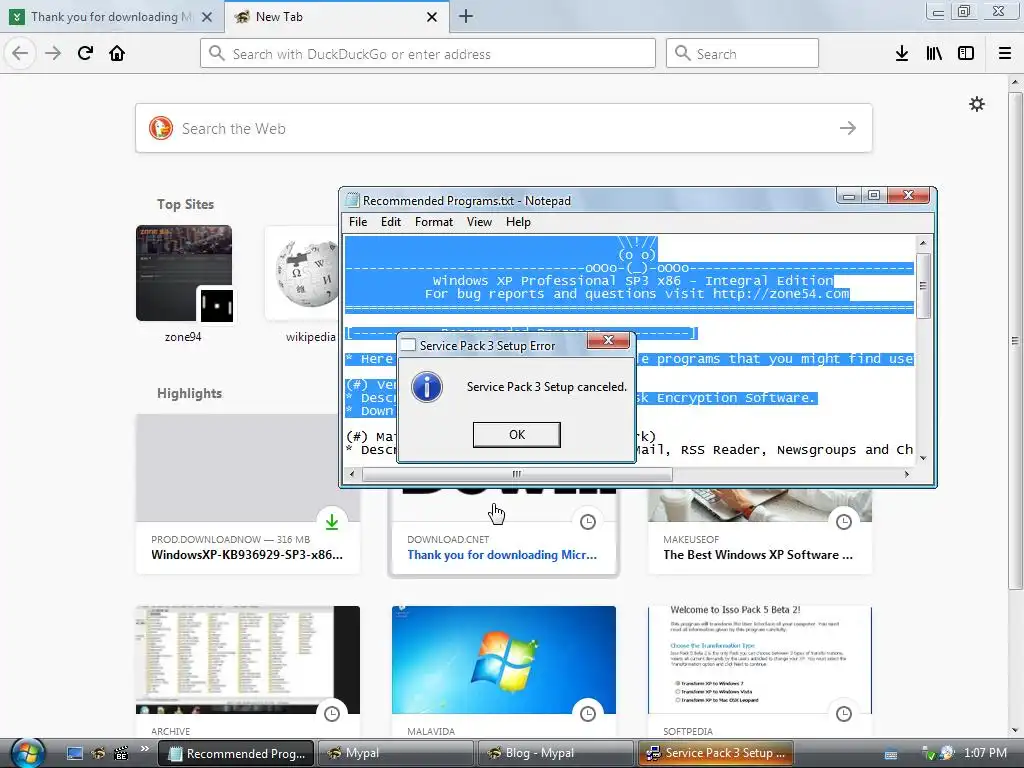This screenshot has height=768, width=1024.
Task: Open the wikipedia top site tile
Action: click(x=302, y=274)
